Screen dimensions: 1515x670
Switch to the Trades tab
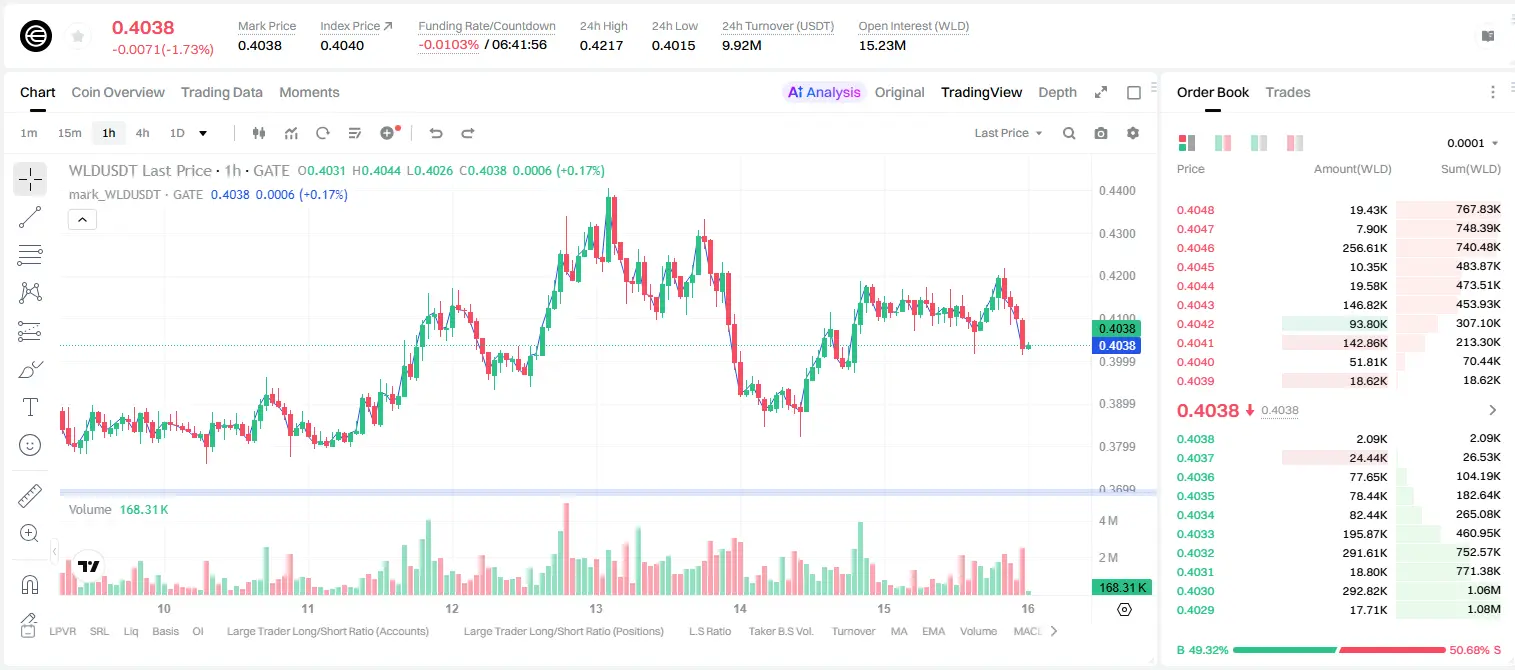[x=1287, y=92]
